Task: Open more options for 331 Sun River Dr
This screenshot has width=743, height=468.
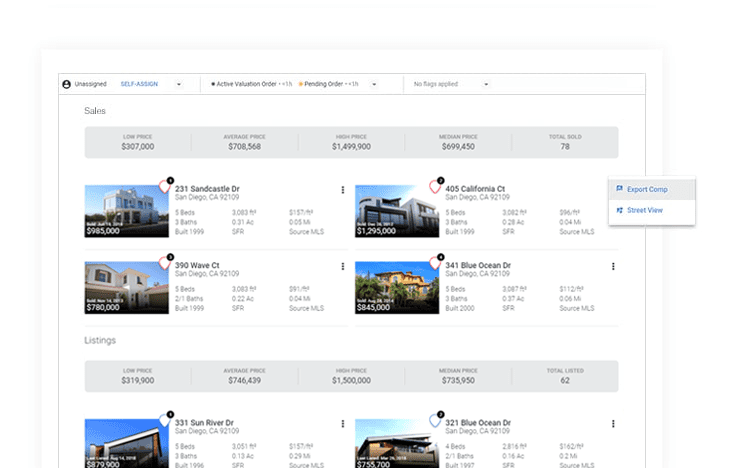Action: [x=343, y=424]
